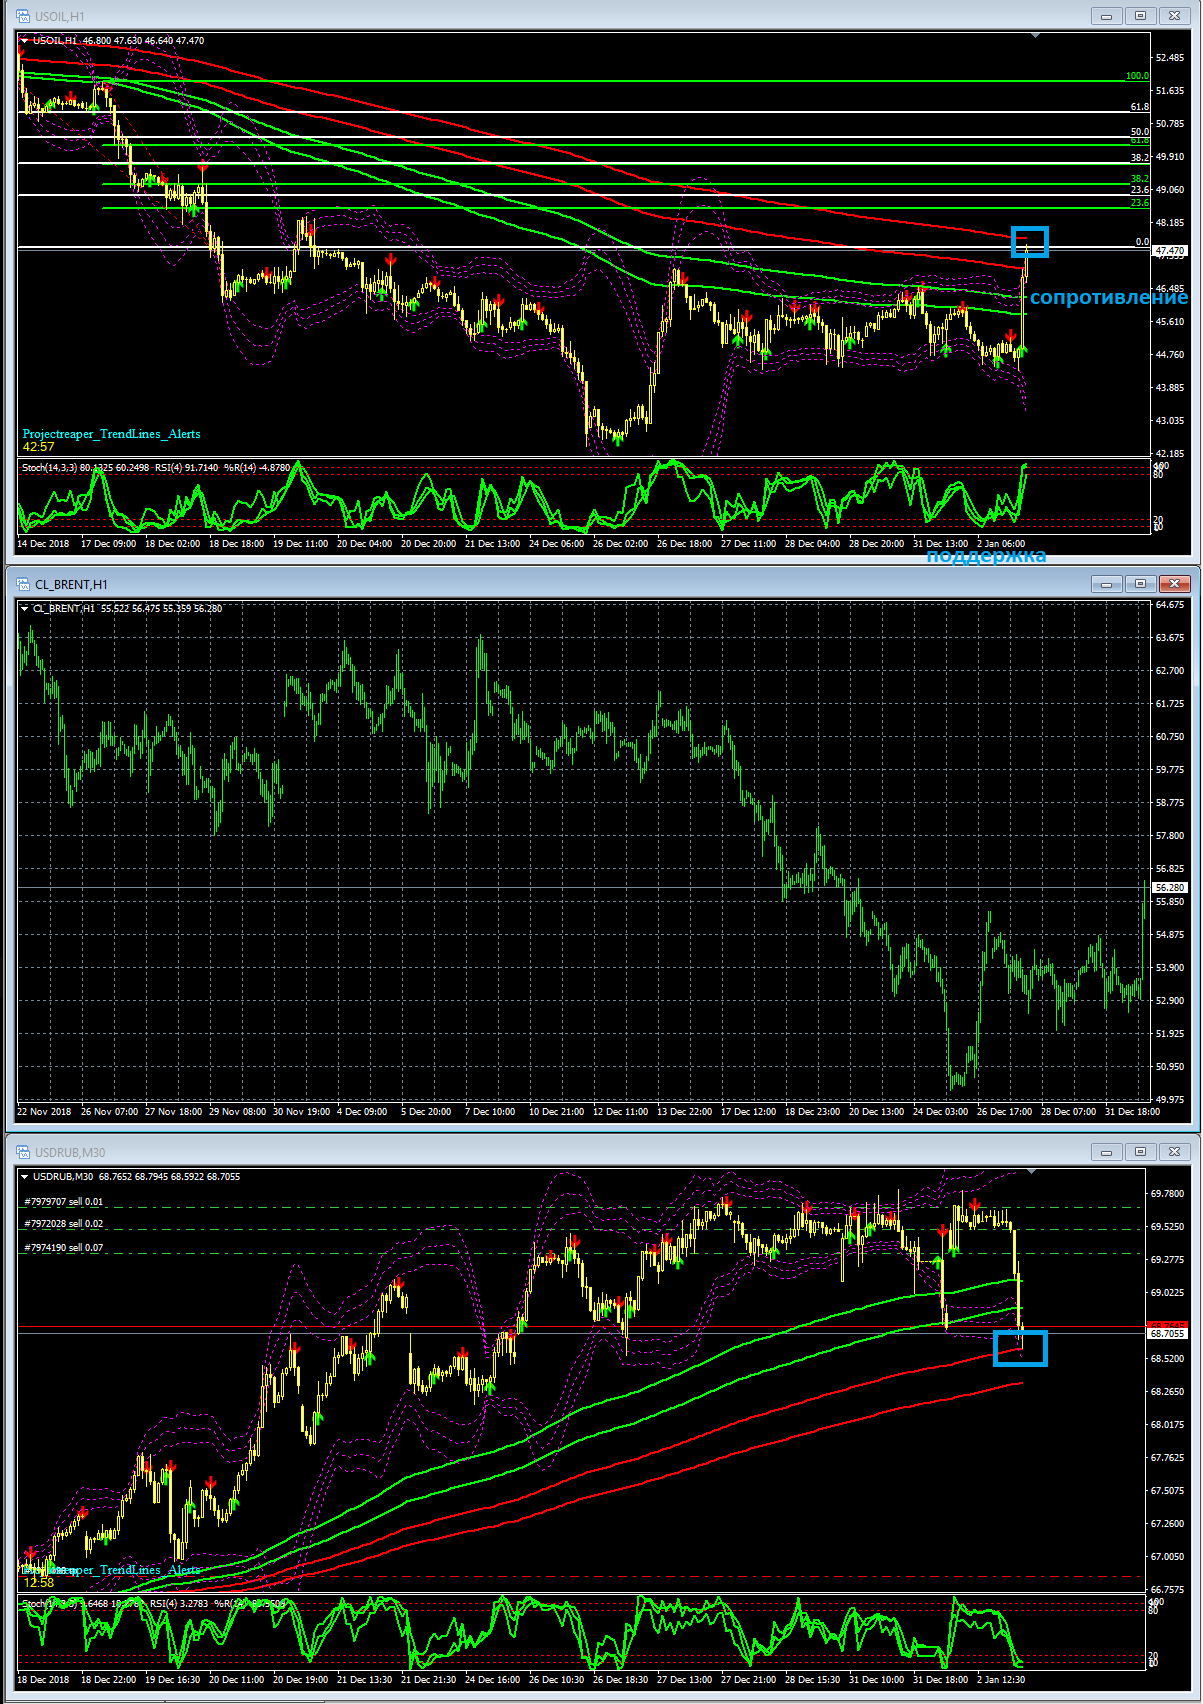The width and height of the screenshot is (1203, 1704).
Task: Select order label #7979707 sell 0.01
Action: pyautogui.click(x=64, y=1202)
